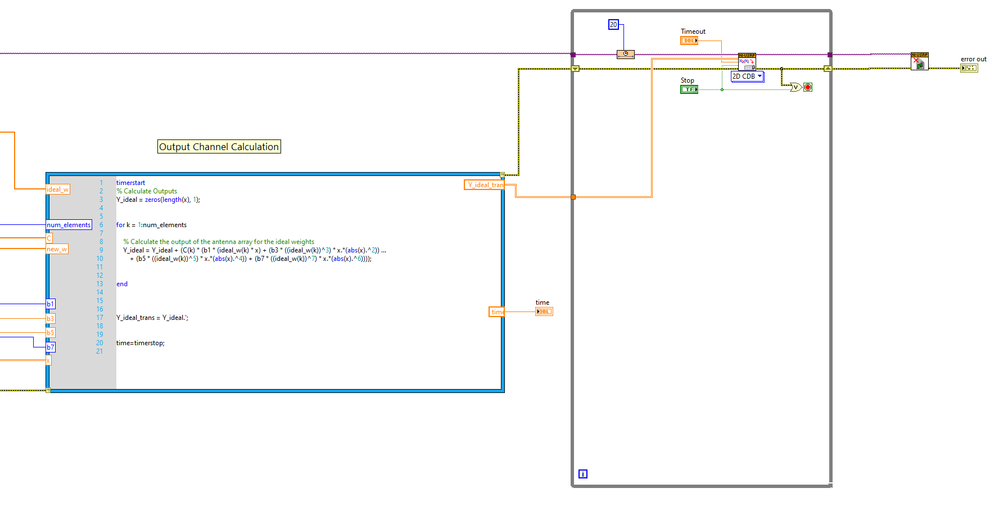This screenshot has height=524, width=999.
Task: Click the error out indicator terminal
Action: point(969,68)
